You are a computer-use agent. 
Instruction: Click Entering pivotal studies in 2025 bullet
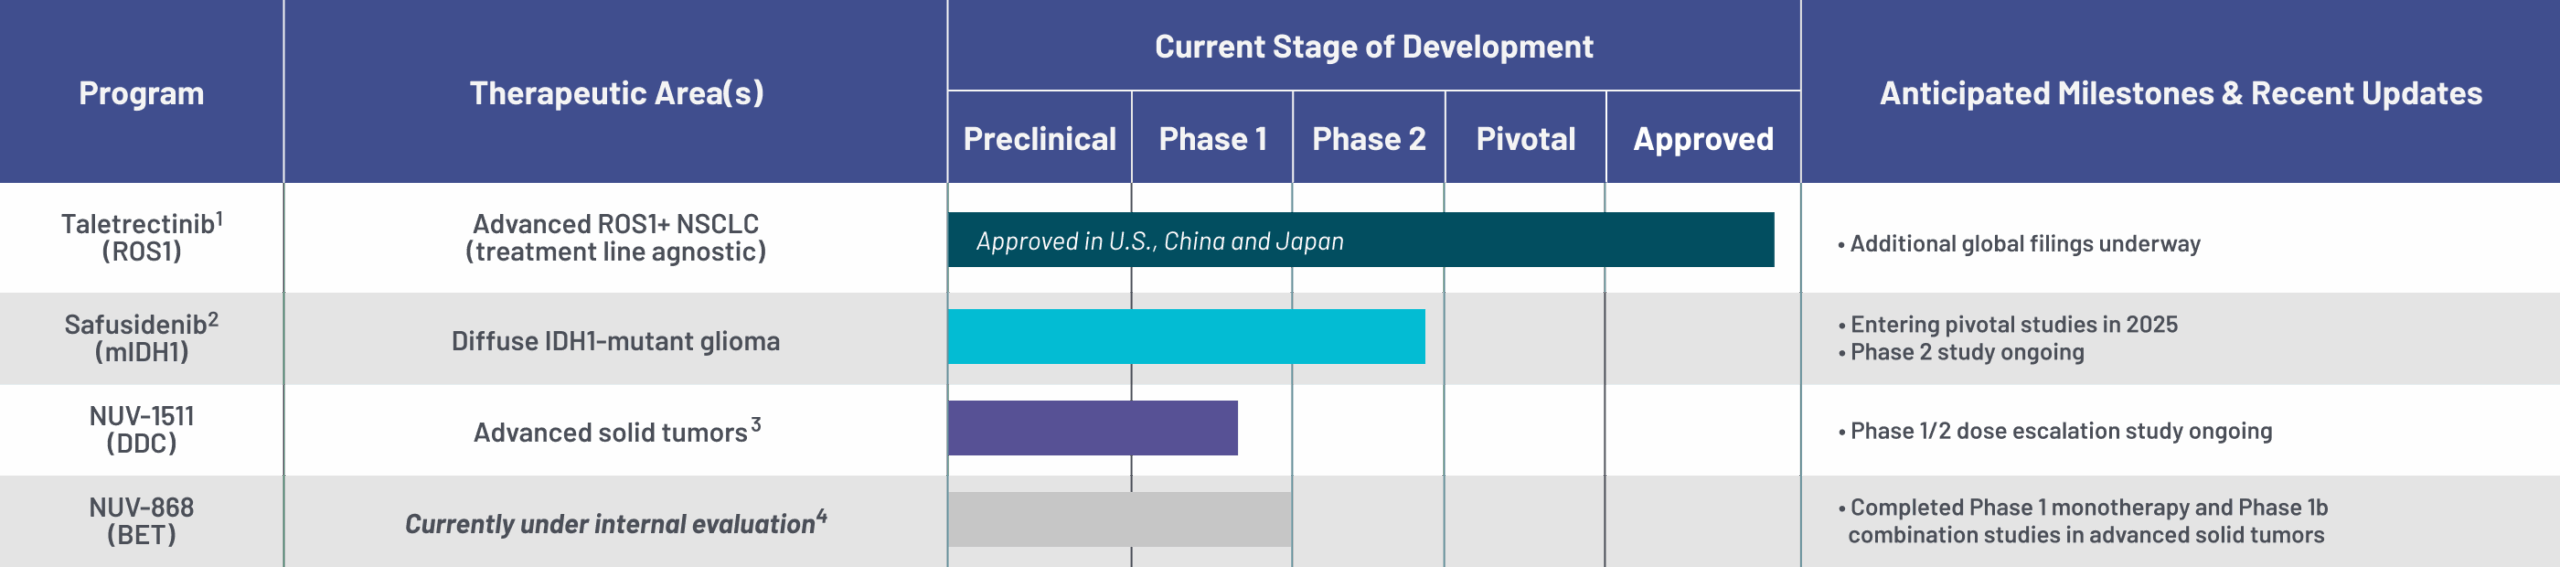[2013, 324]
